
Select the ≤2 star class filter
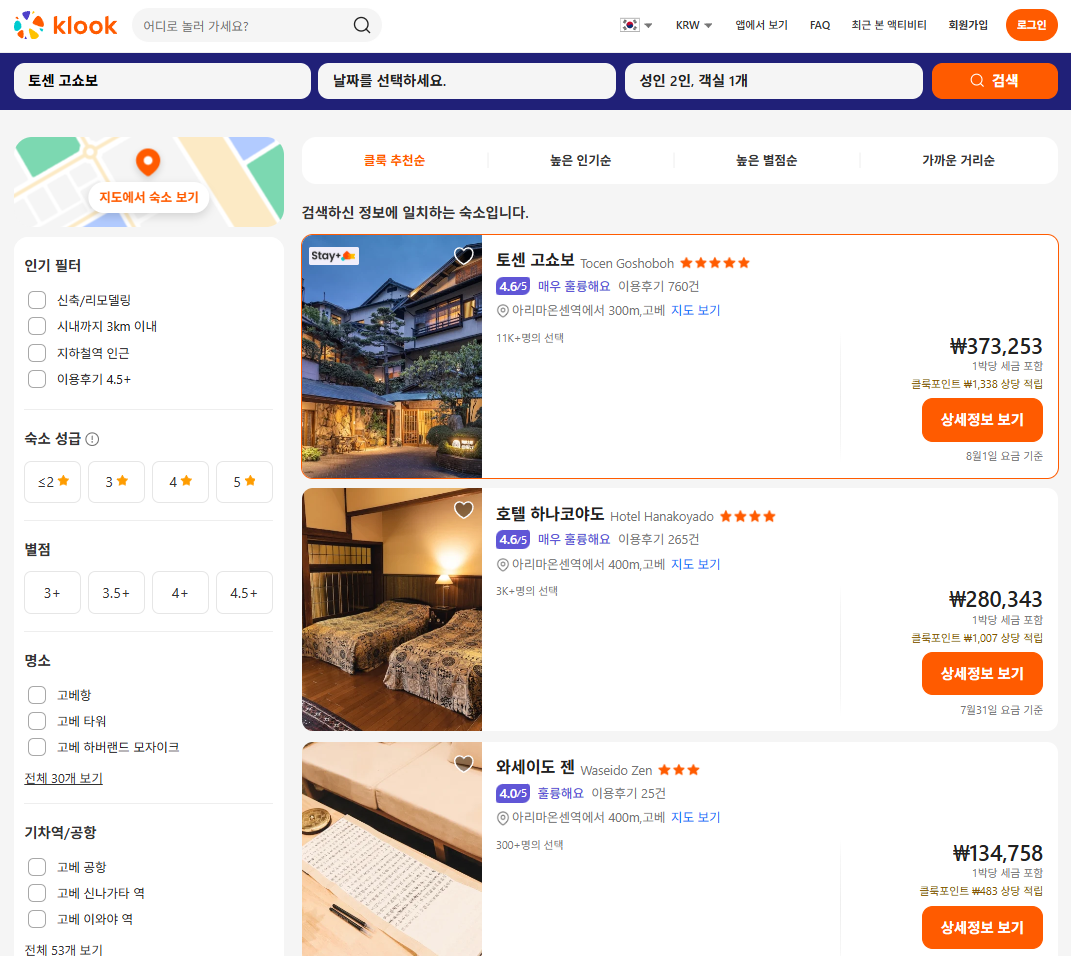(53, 482)
